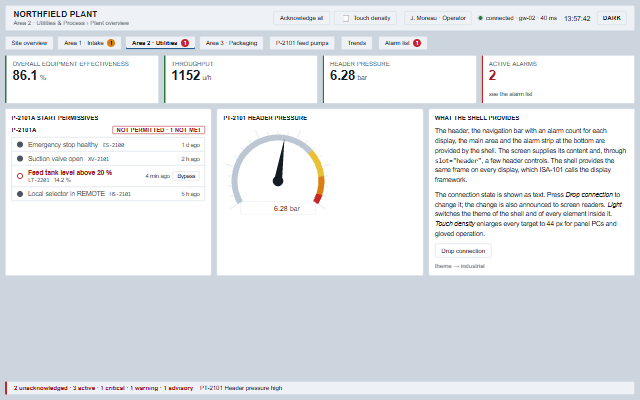This screenshot has width=640, height=400.
Task: Open the J. Moreau · Operator user button
Action: [438, 18]
